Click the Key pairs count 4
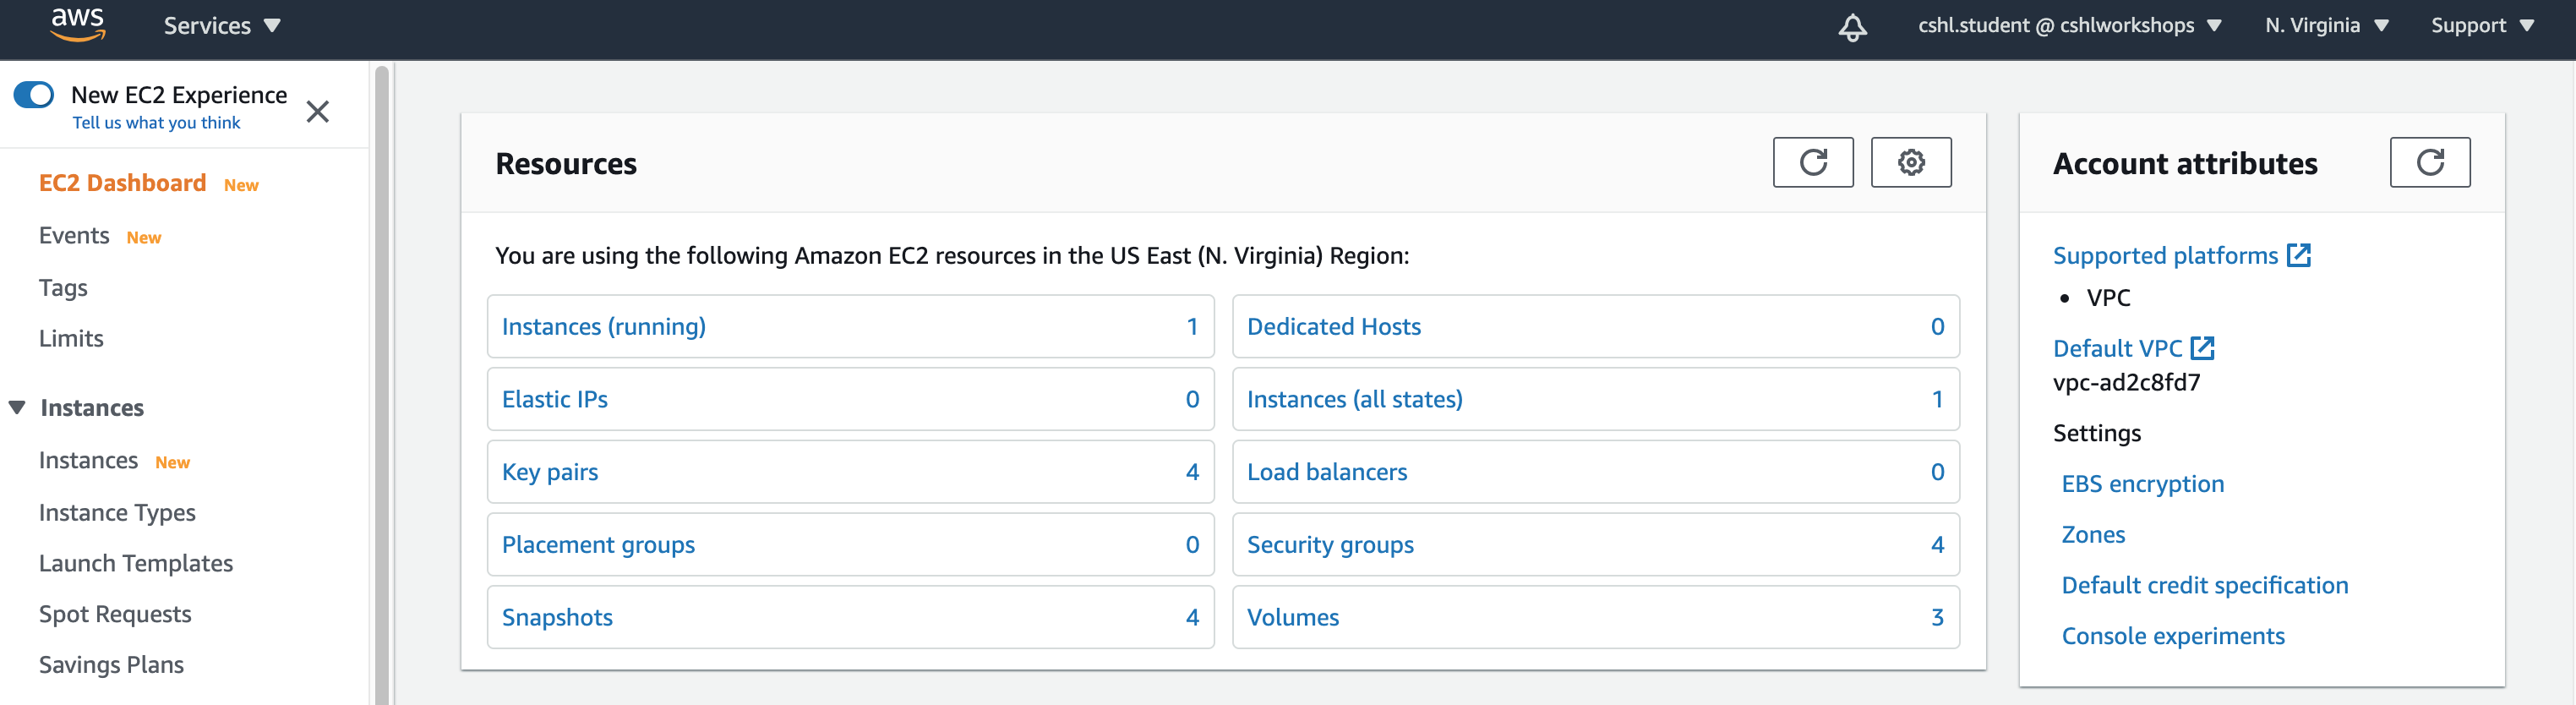Screen dimensions: 2576x705 [1192, 472]
